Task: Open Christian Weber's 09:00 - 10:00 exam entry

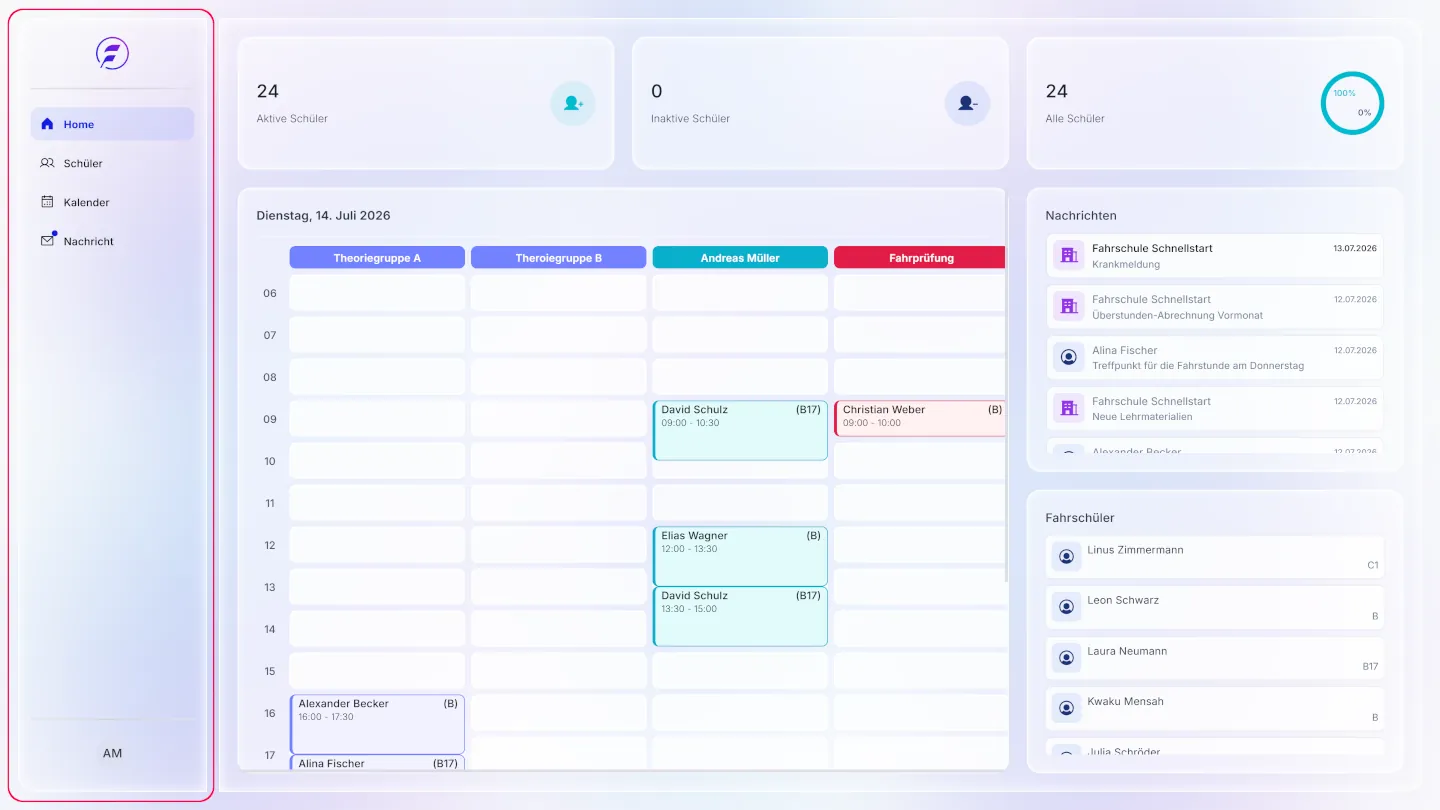Action: [920, 418]
